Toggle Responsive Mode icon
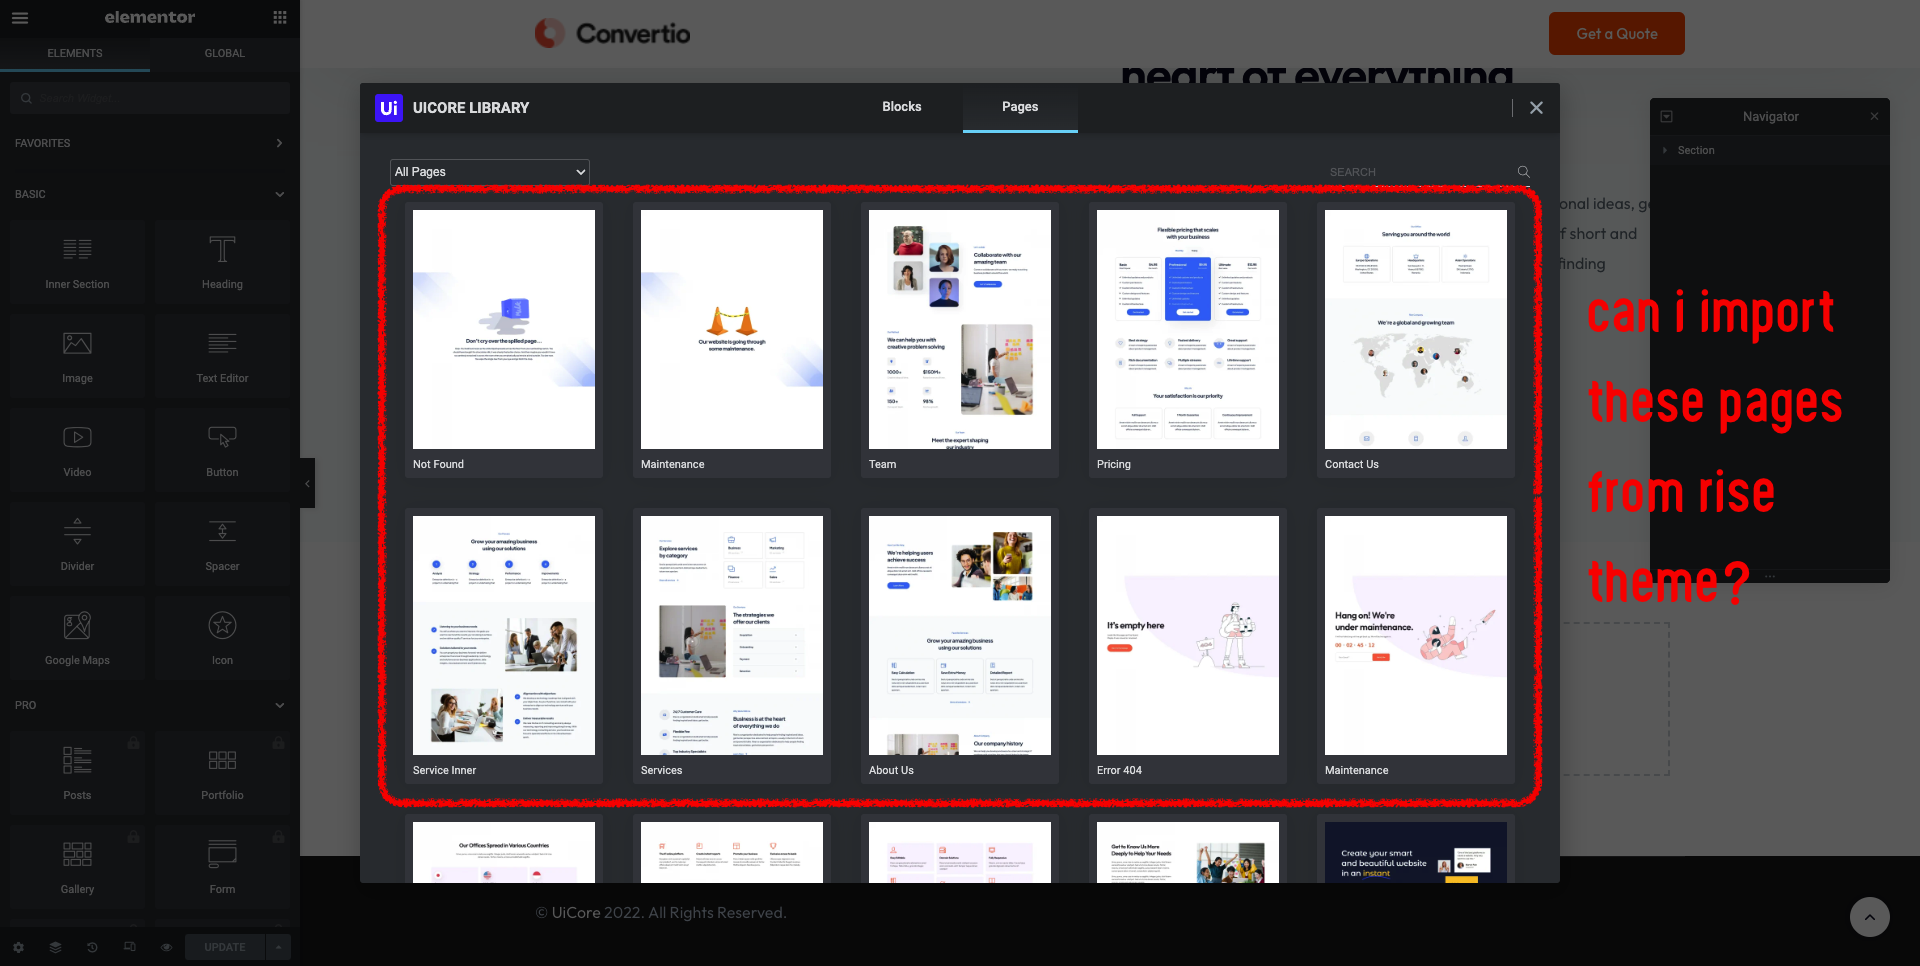This screenshot has height=966, width=1920. (x=129, y=947)
